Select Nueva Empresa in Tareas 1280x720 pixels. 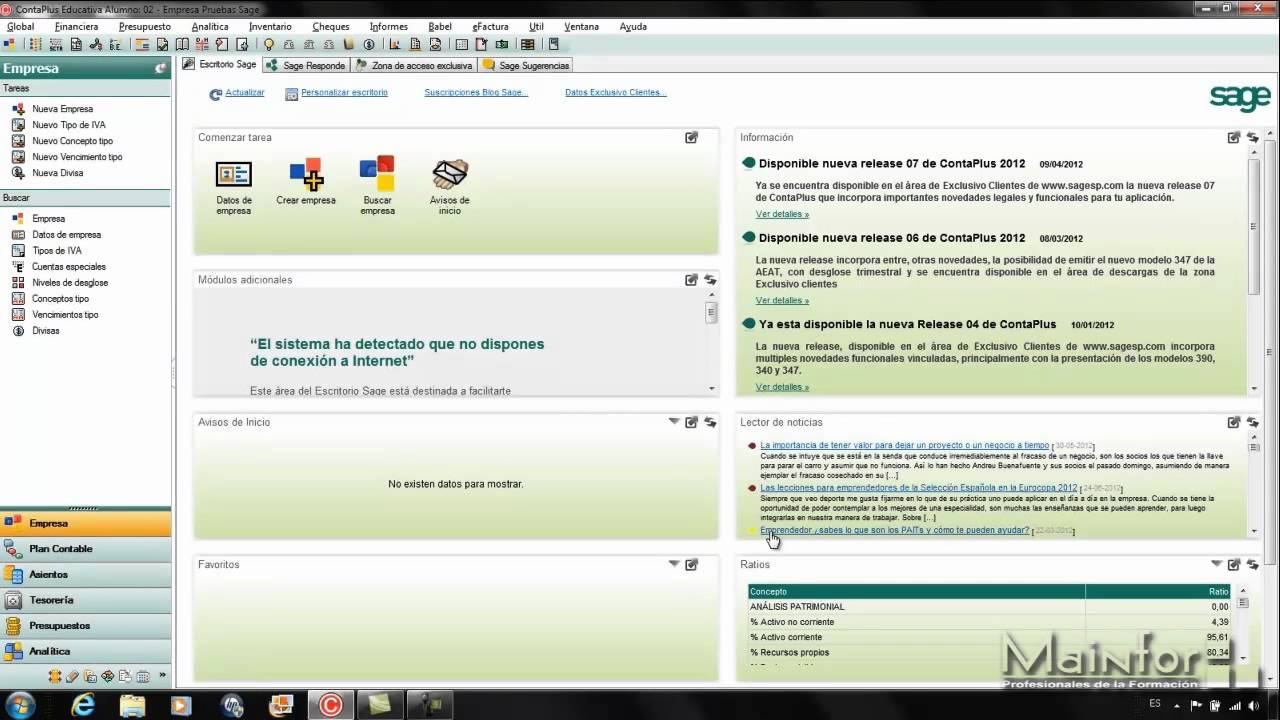[x=62, y=109]
